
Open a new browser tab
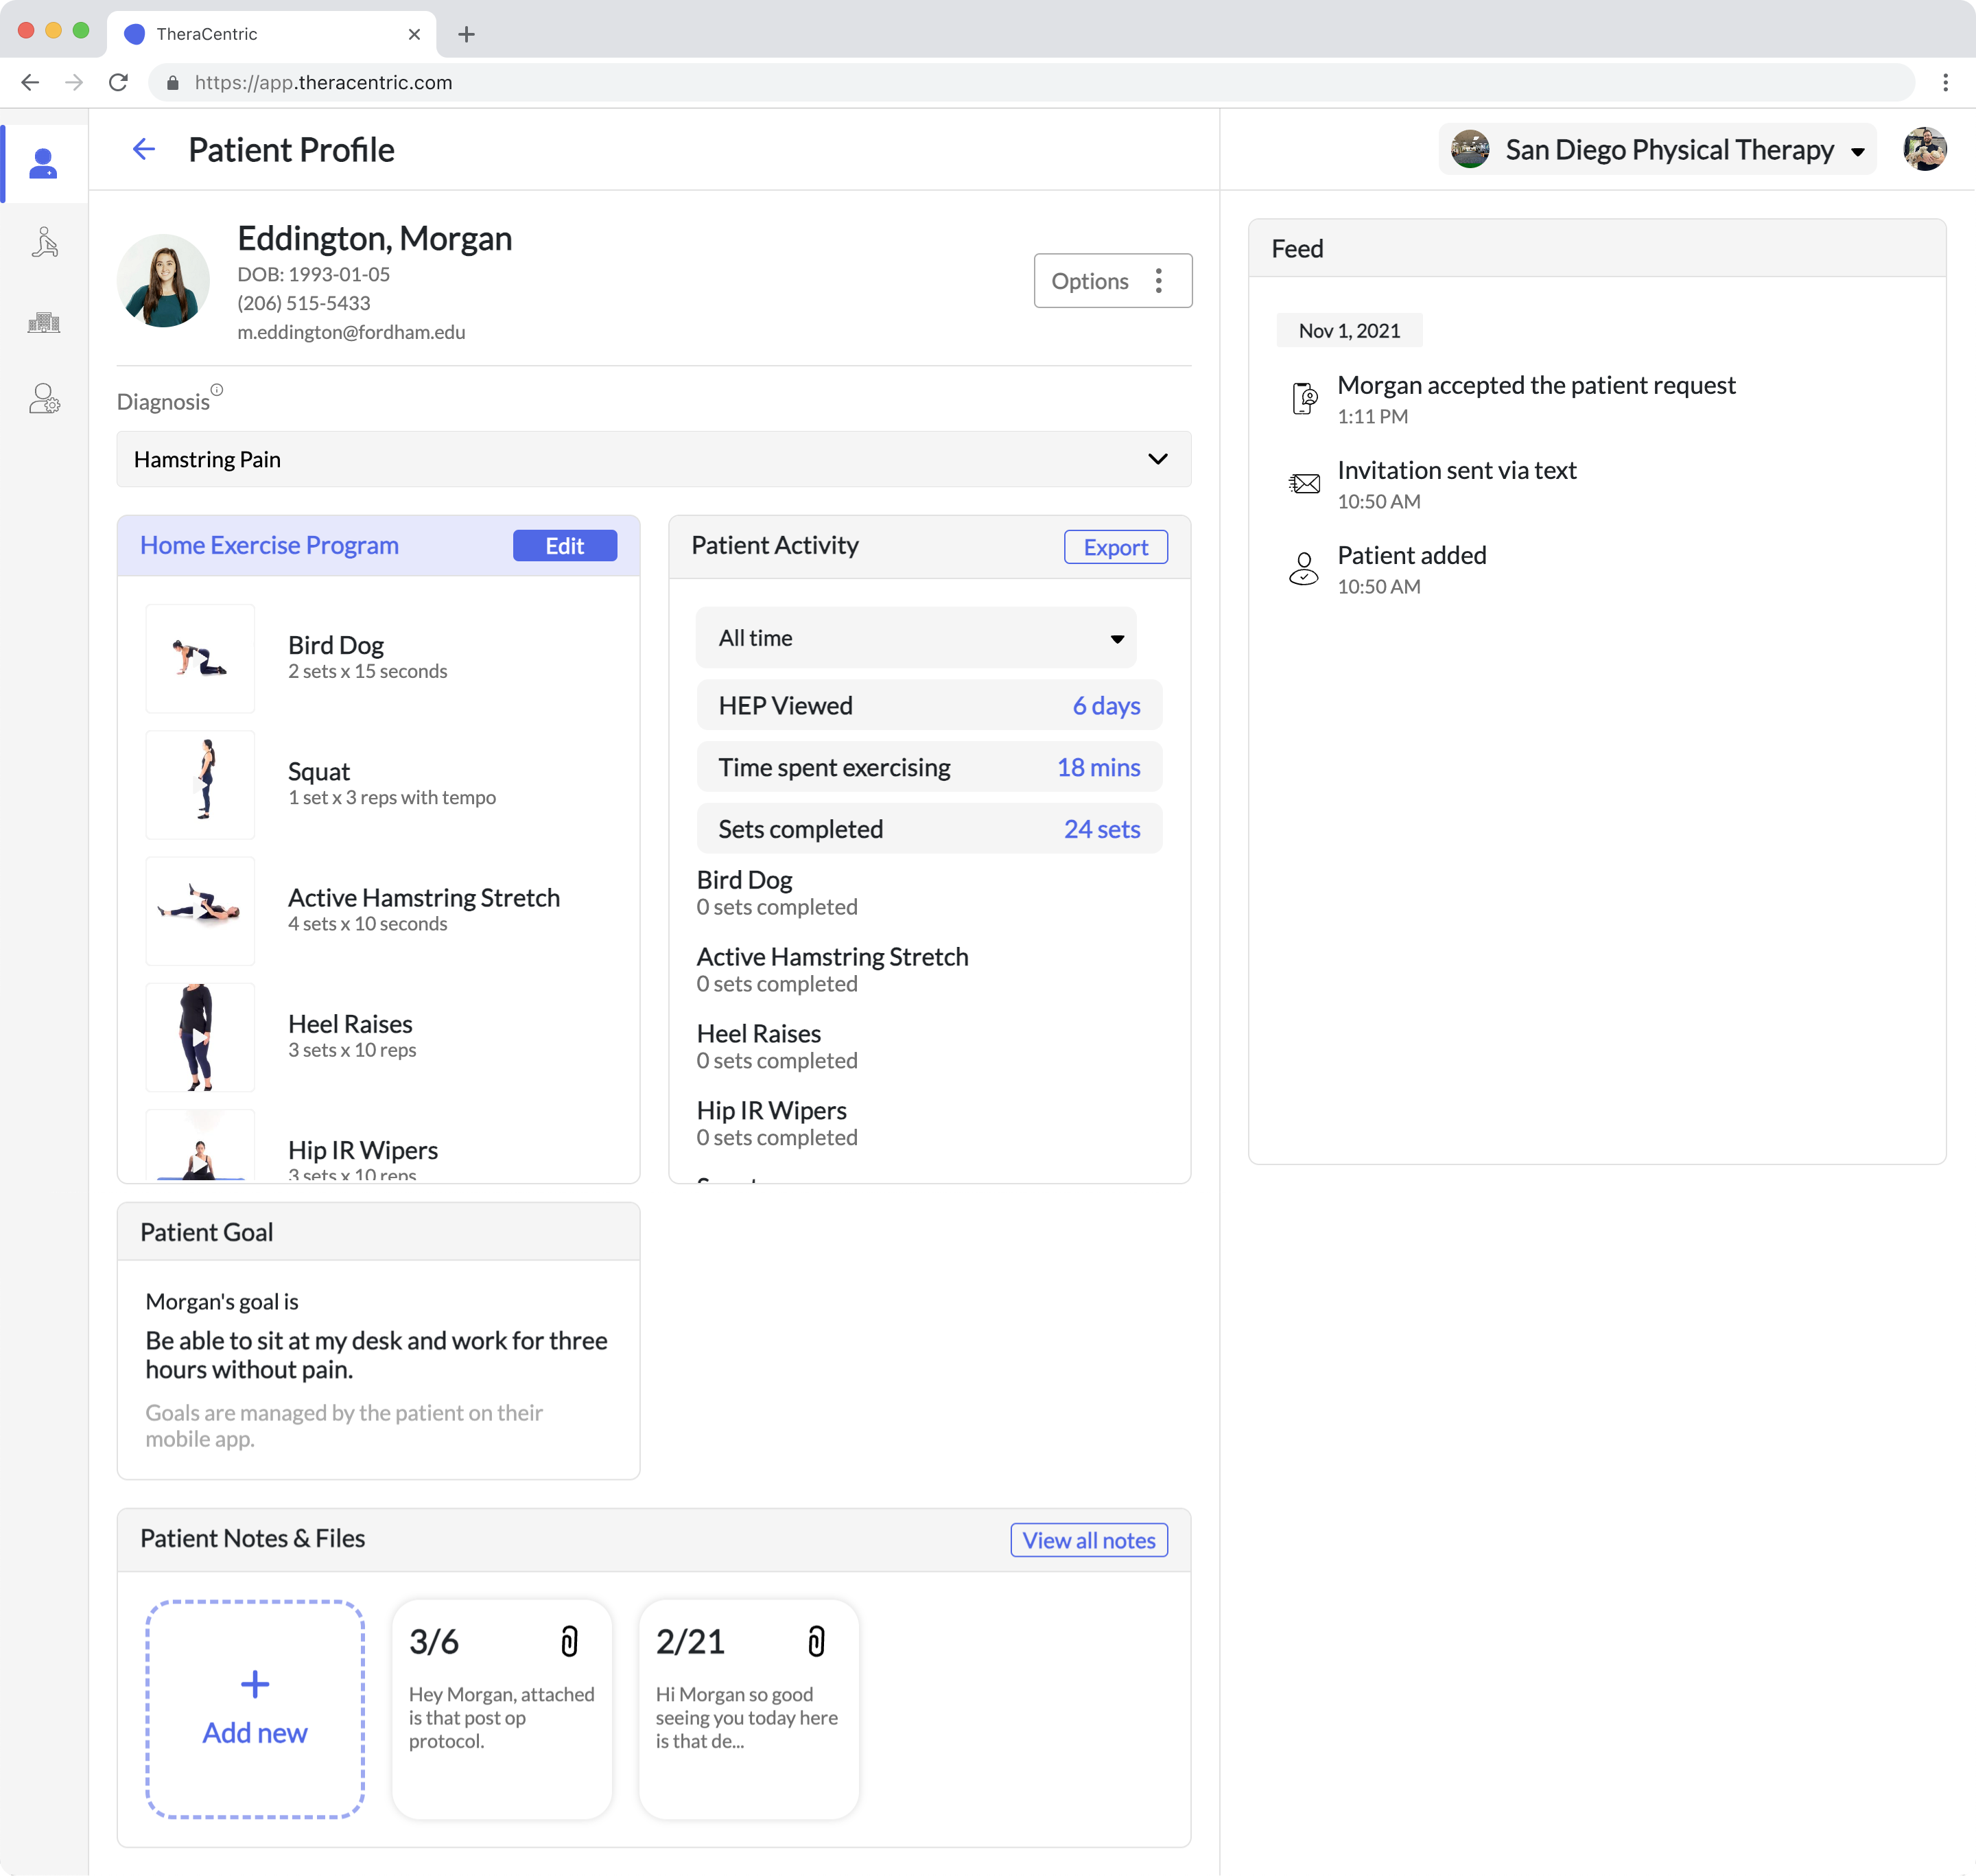[466, 34]
